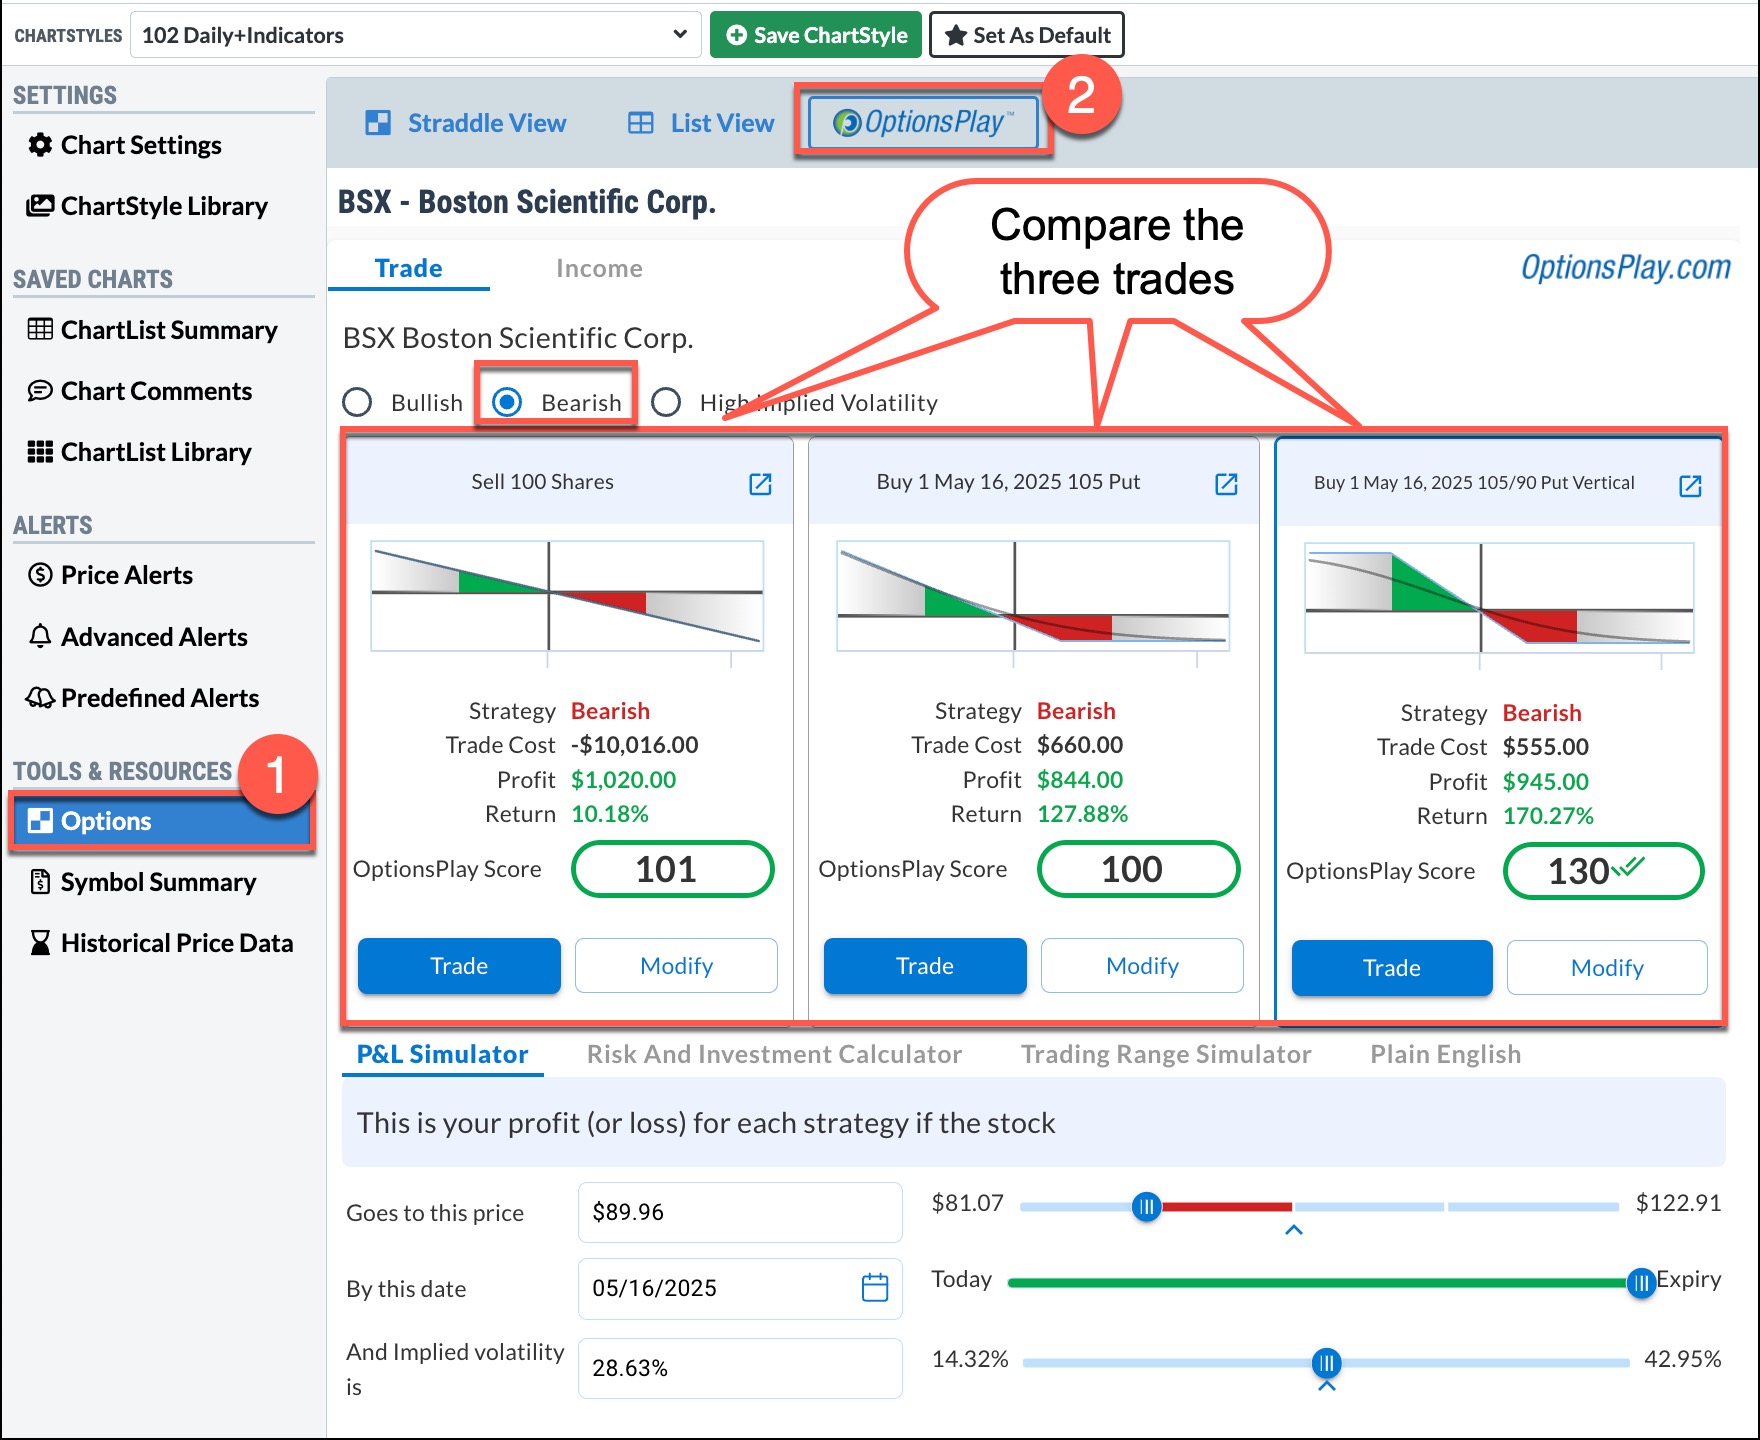This screenshot has height=1440, width=1760.
Task: Click Trade button for the 105 Put
Action: coord(925,965)
